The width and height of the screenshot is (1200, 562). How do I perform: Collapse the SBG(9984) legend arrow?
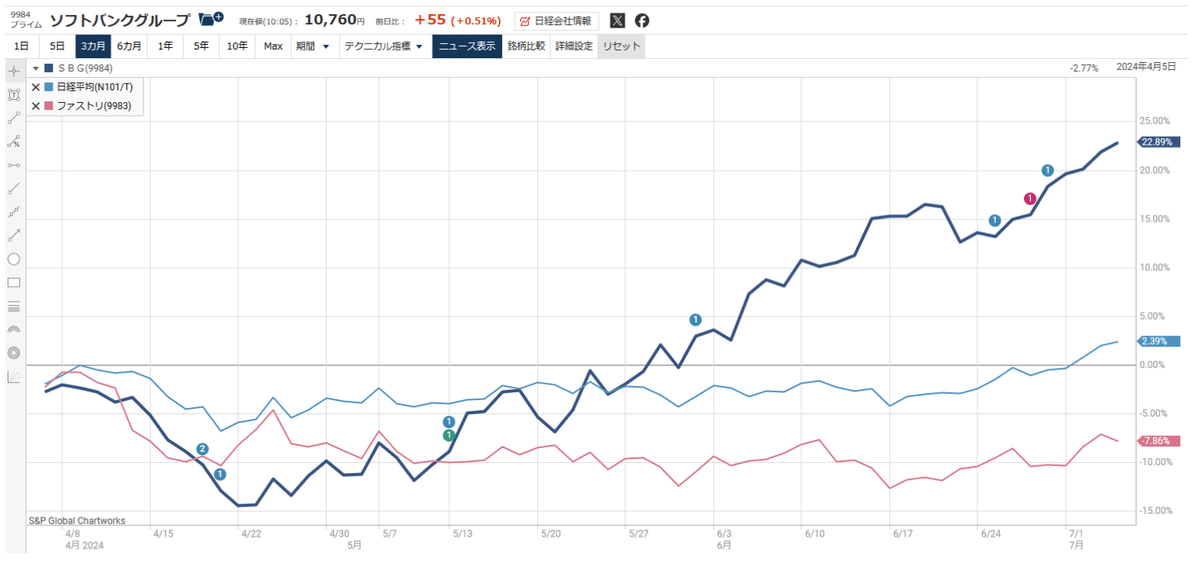click(36, 68)
